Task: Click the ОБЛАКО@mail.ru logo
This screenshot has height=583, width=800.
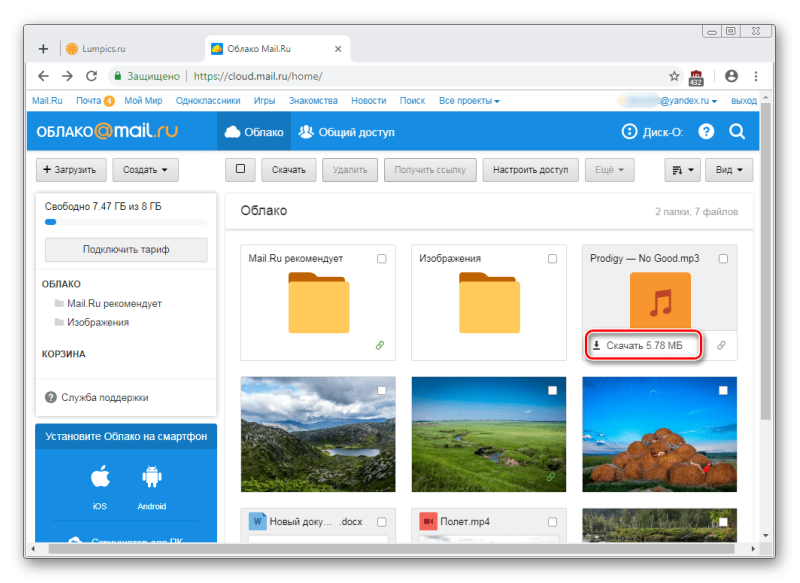Action: (107, 131)
